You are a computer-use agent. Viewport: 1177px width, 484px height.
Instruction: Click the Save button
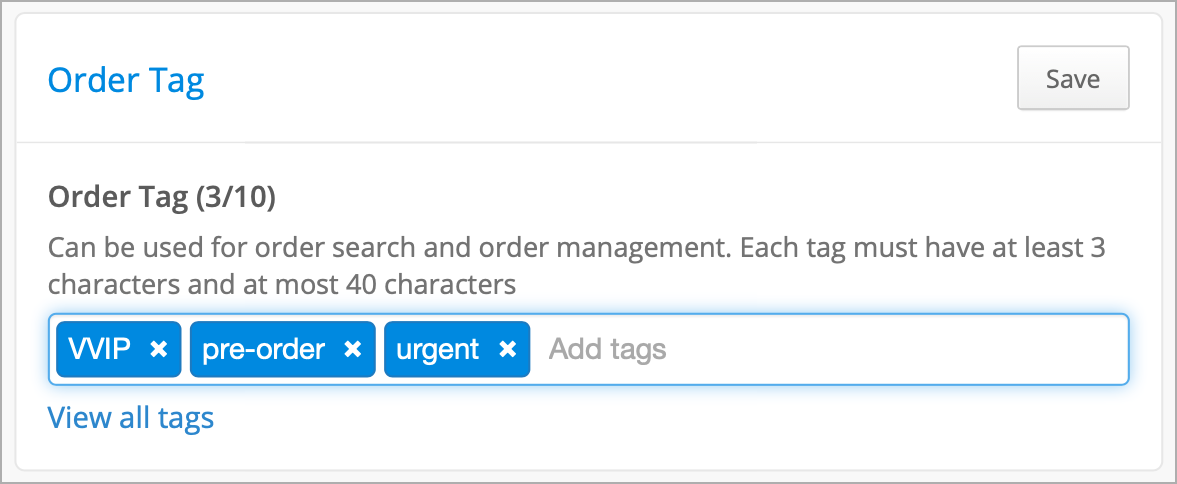pos(1073,78)
